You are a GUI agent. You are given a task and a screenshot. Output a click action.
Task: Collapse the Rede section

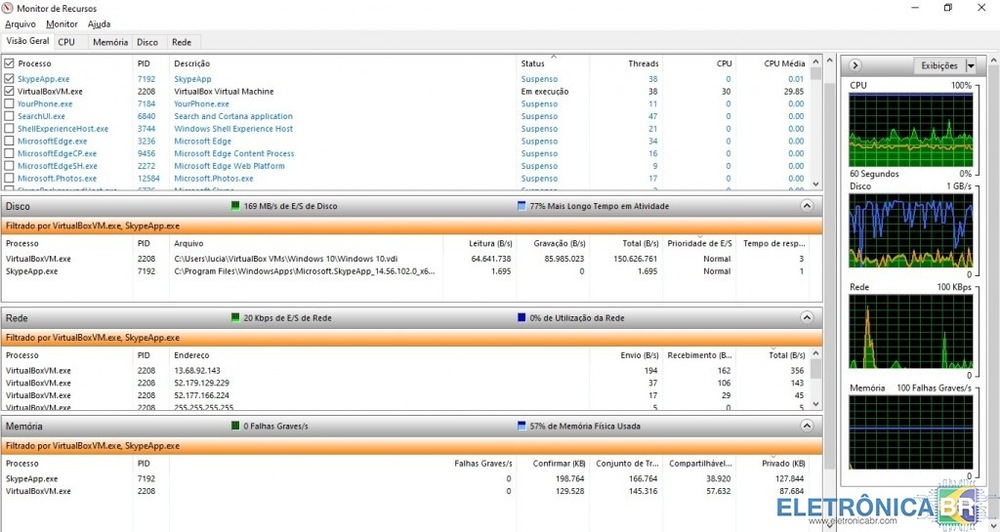pyautogui.click(x=807, y=318)
